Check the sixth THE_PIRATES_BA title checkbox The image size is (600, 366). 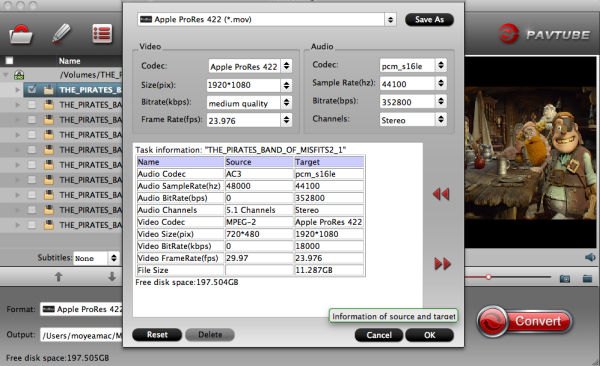coord(32,165)
